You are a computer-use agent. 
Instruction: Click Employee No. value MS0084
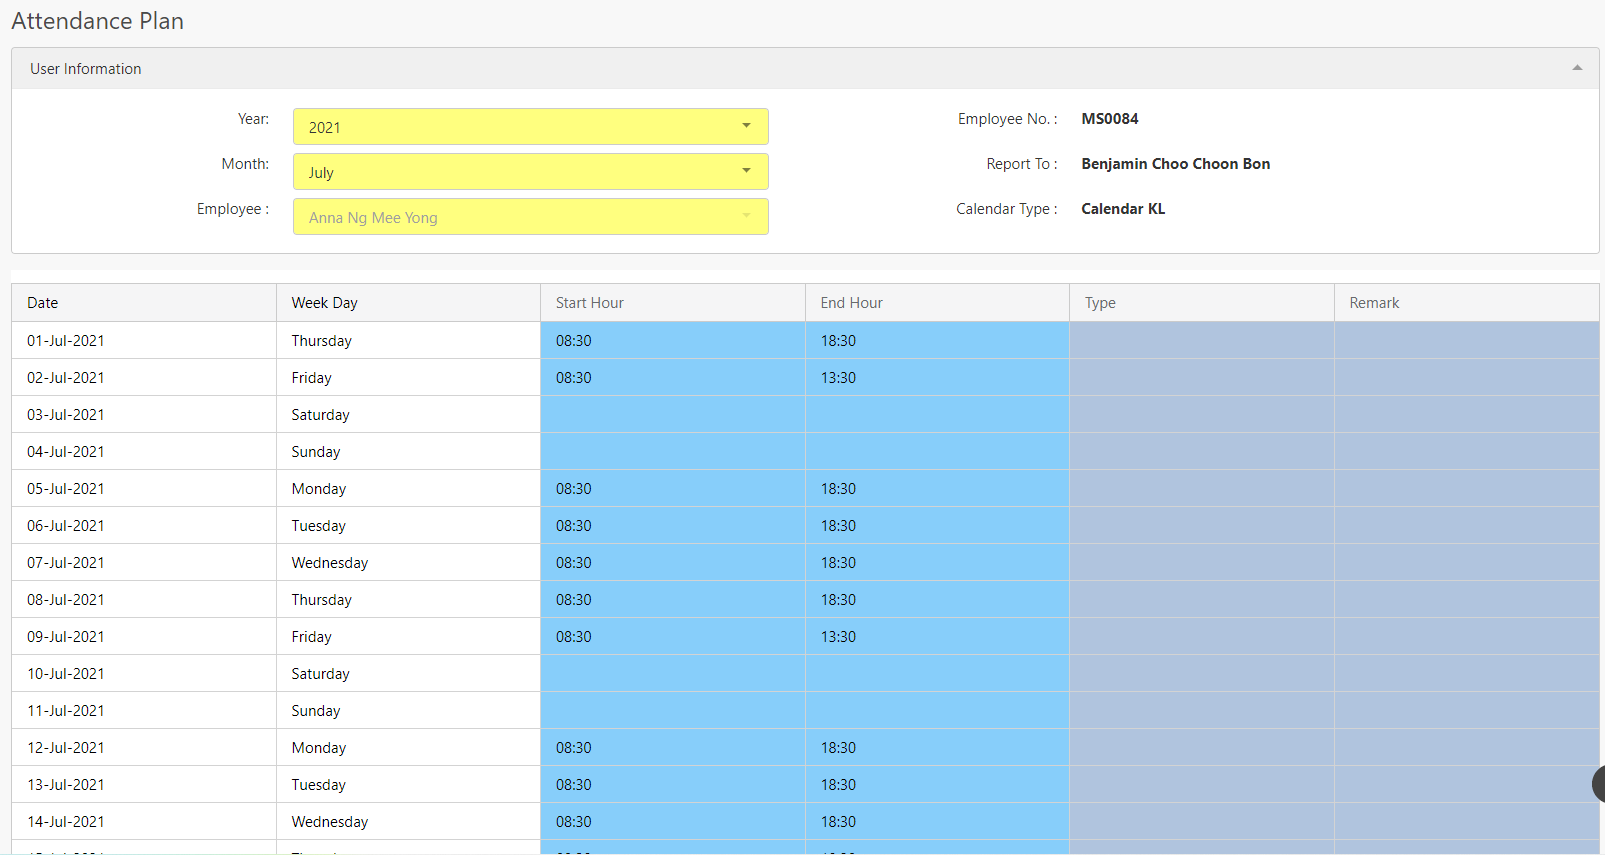click(1110, 119)
